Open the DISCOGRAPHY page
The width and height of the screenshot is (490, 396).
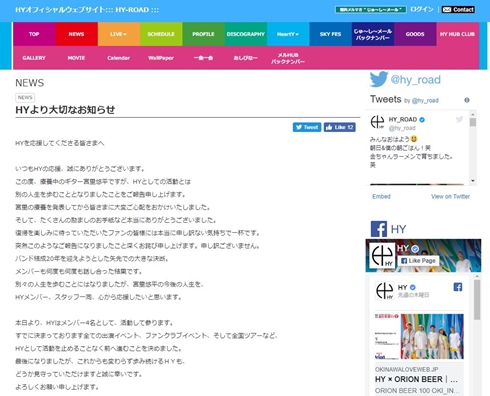(246, 34)
